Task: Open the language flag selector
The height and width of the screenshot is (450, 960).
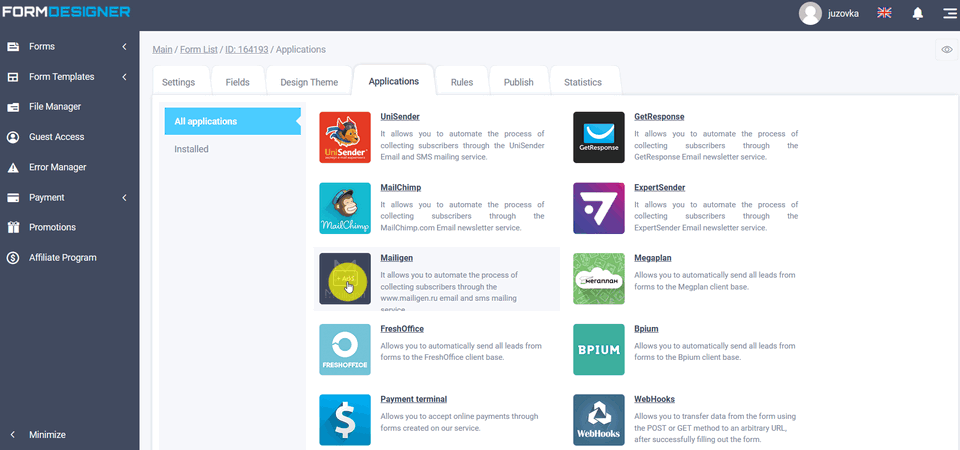Action: pos(884,13)
